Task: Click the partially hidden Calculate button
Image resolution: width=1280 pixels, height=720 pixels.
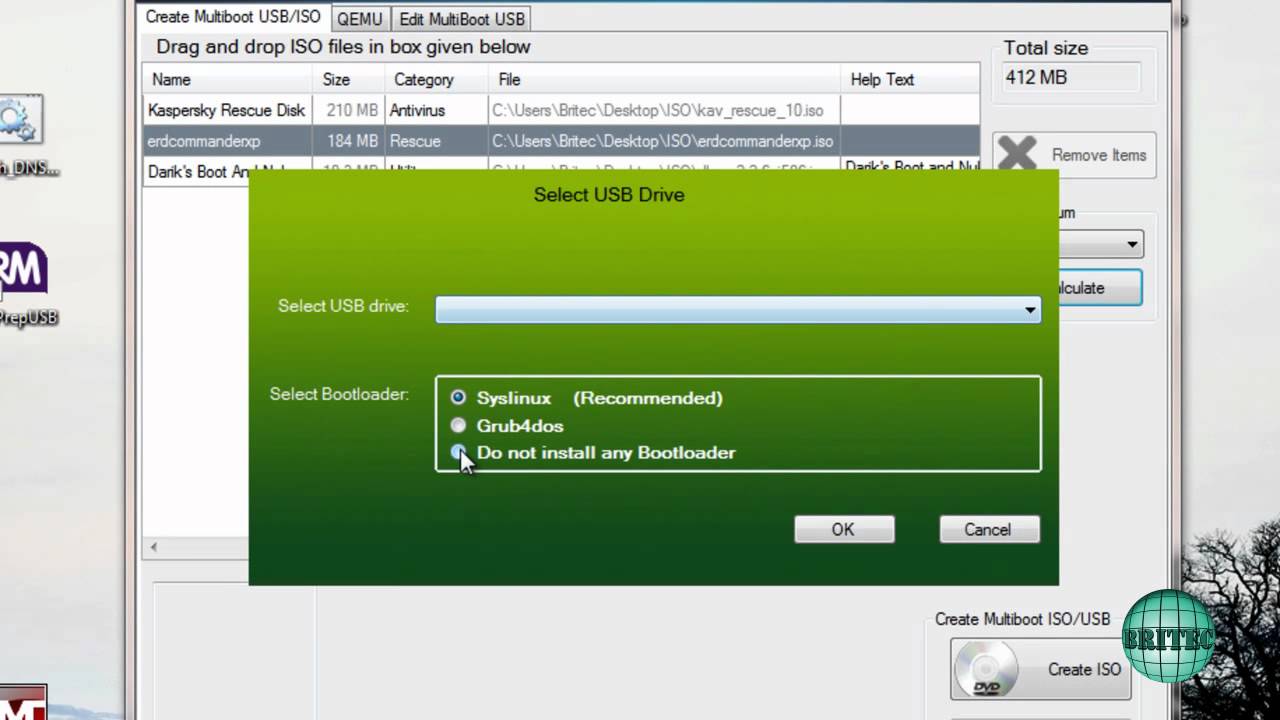Action: pos(1100,288)
